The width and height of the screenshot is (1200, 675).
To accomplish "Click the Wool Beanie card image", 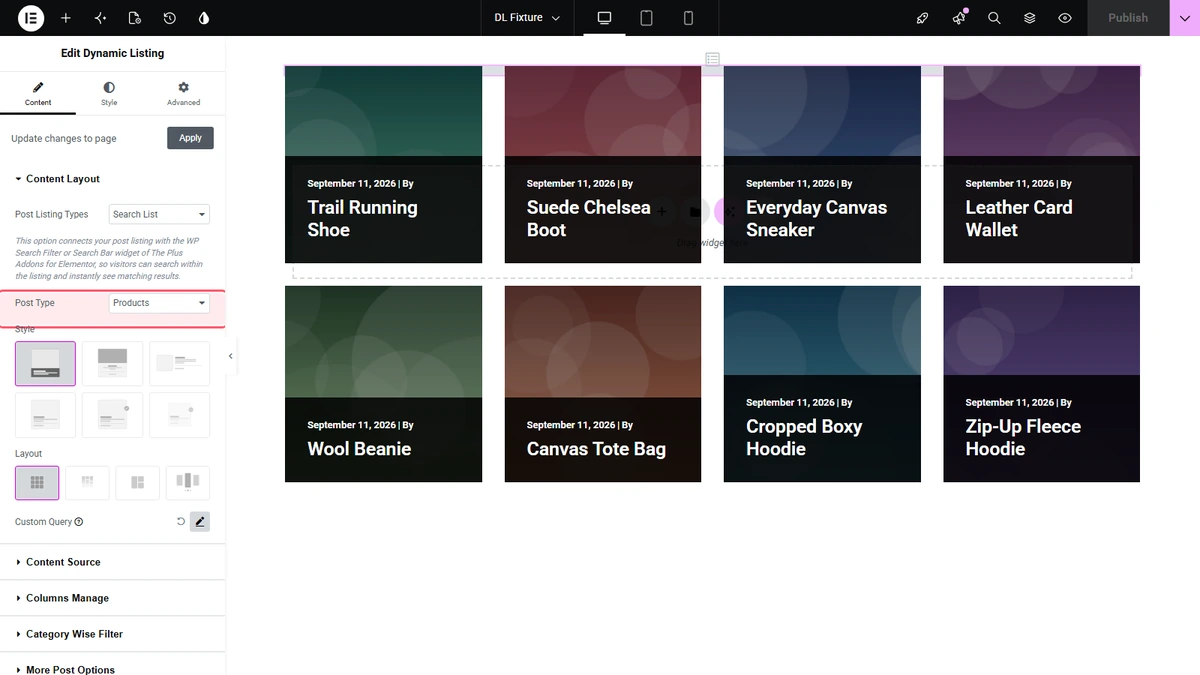I will coord(383,342).
